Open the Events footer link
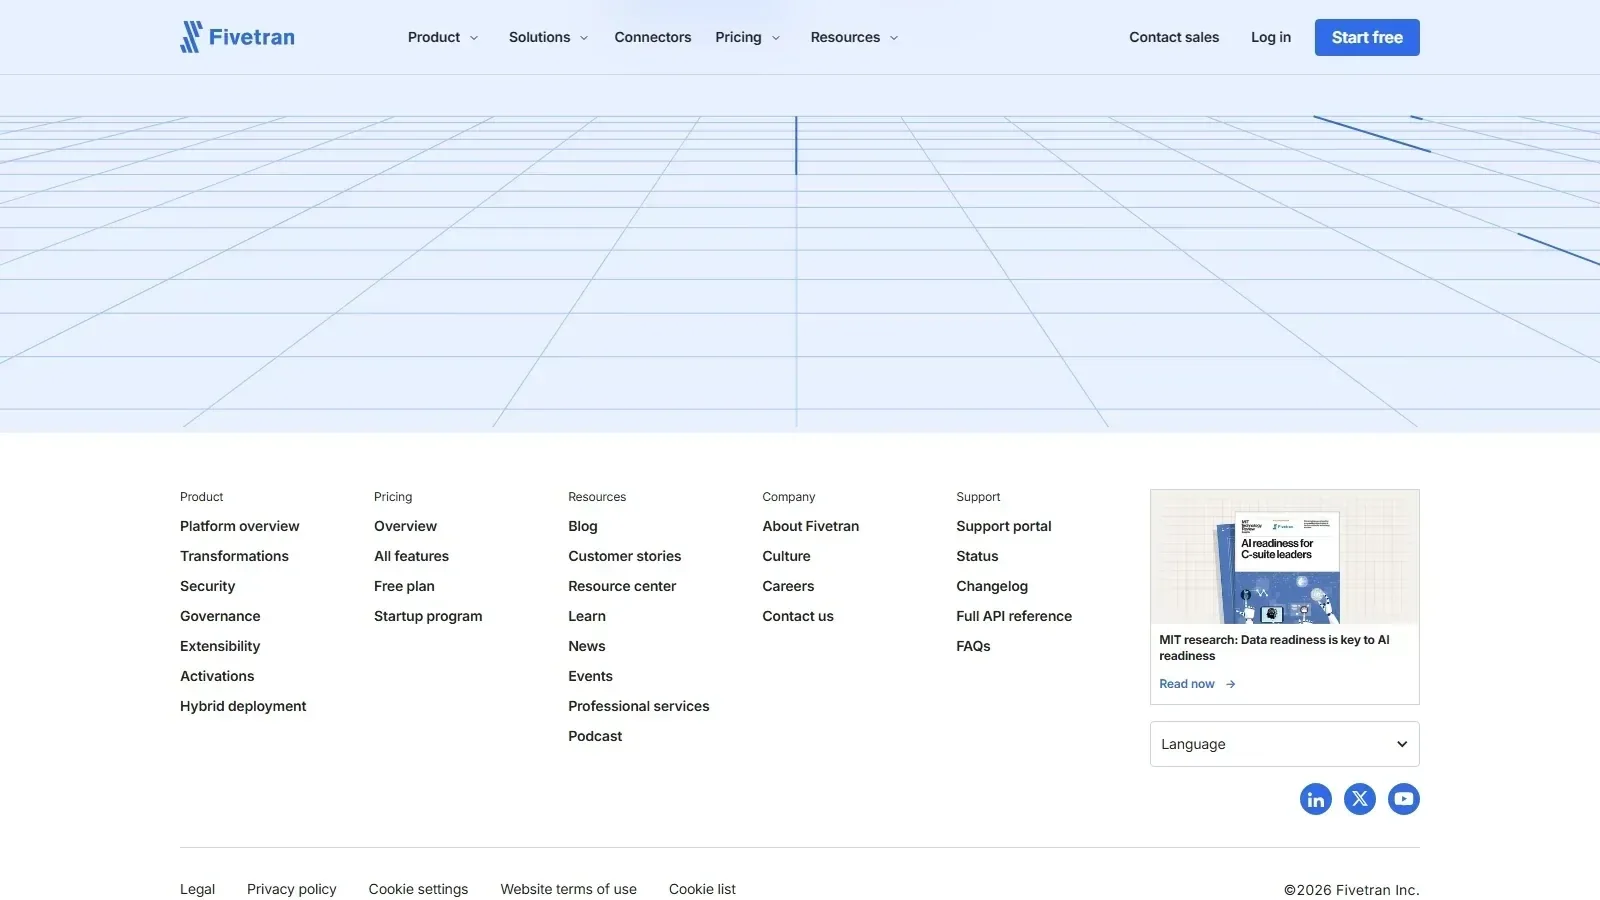 [x=590, y=676]
